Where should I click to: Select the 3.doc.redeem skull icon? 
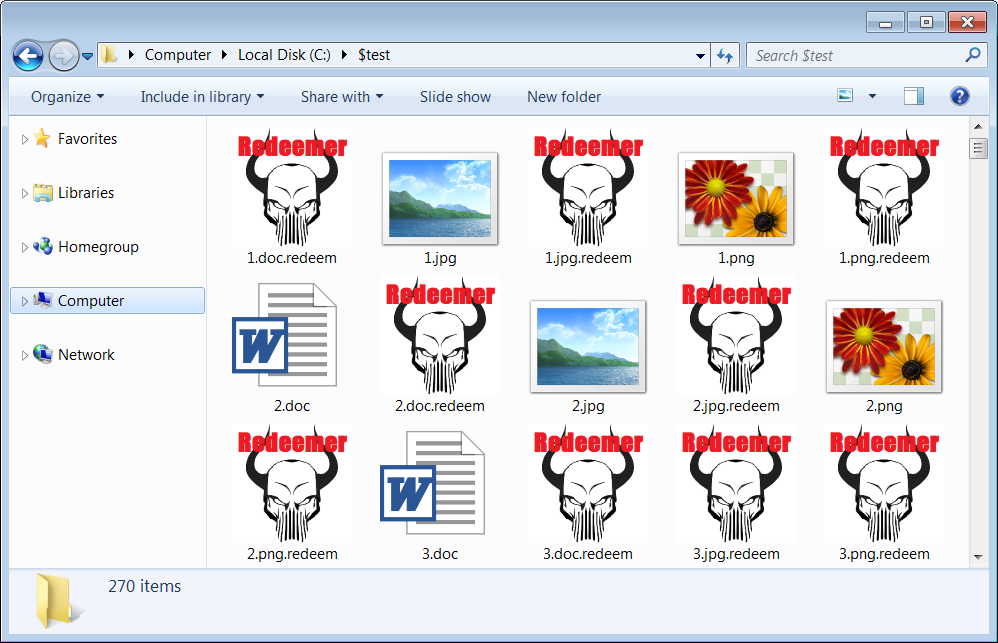588,483
